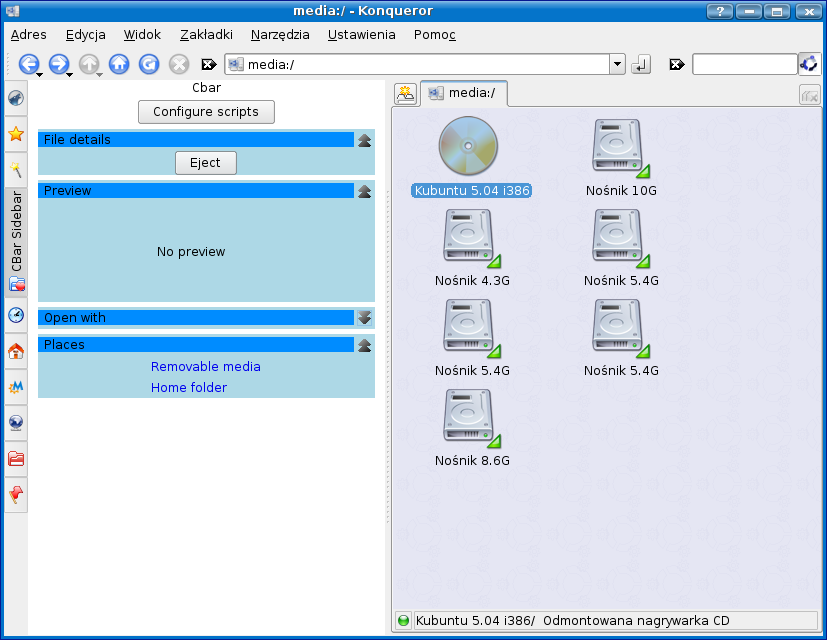This screenshot has width=827, height=640.
Task: Click the Eject button
Action: [205, 163]
